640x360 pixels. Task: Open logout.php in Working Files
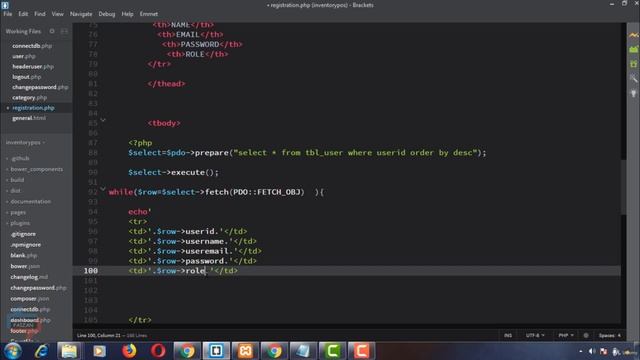[27, 77]
